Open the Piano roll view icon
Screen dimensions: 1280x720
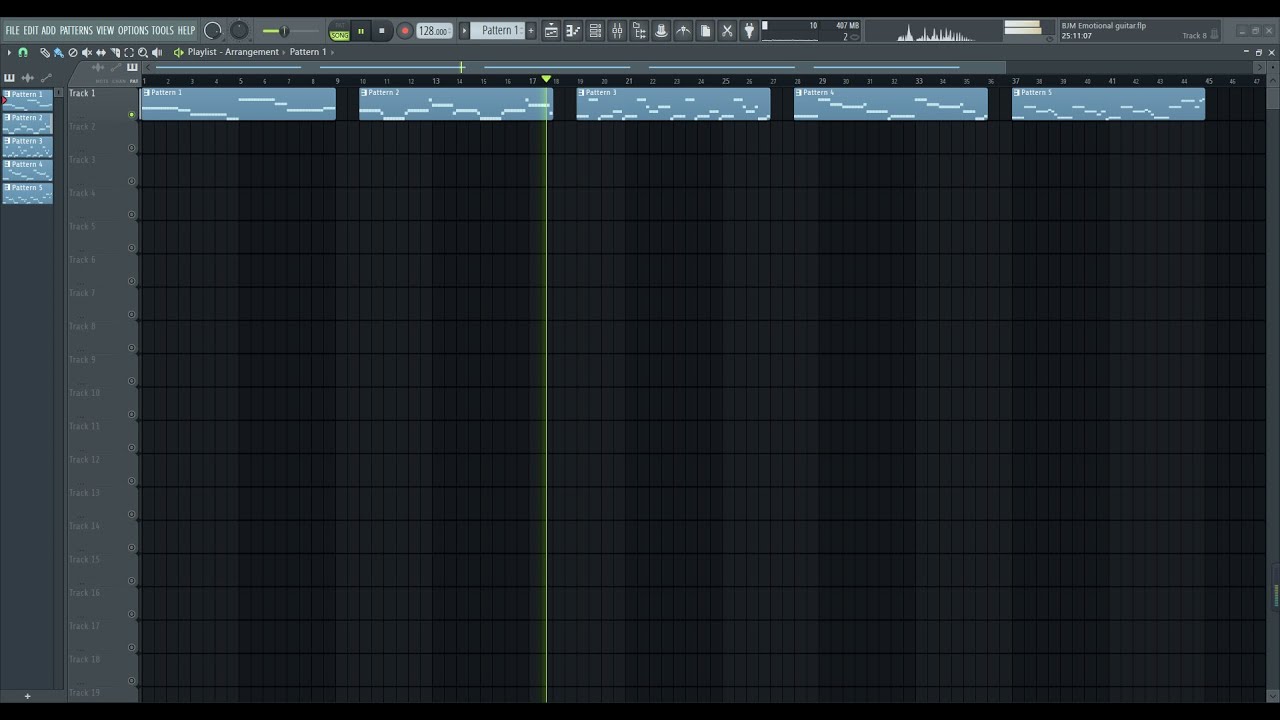pyautogui.click(x=573, y=31)
